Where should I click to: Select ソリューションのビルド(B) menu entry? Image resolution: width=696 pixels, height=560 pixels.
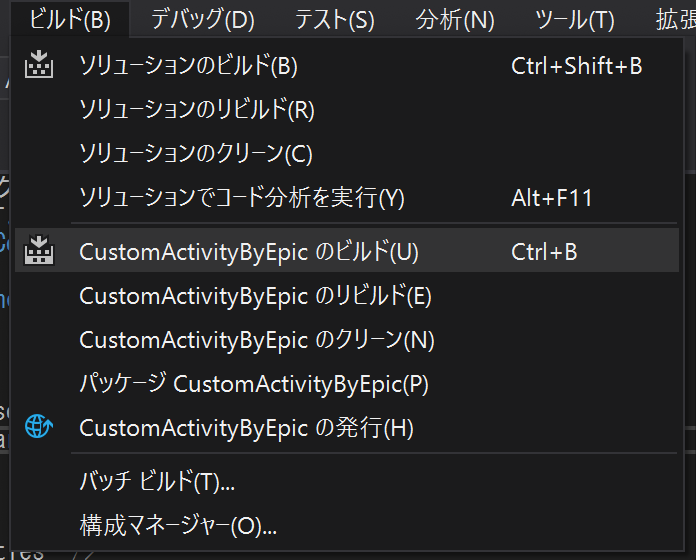(347, 66)
